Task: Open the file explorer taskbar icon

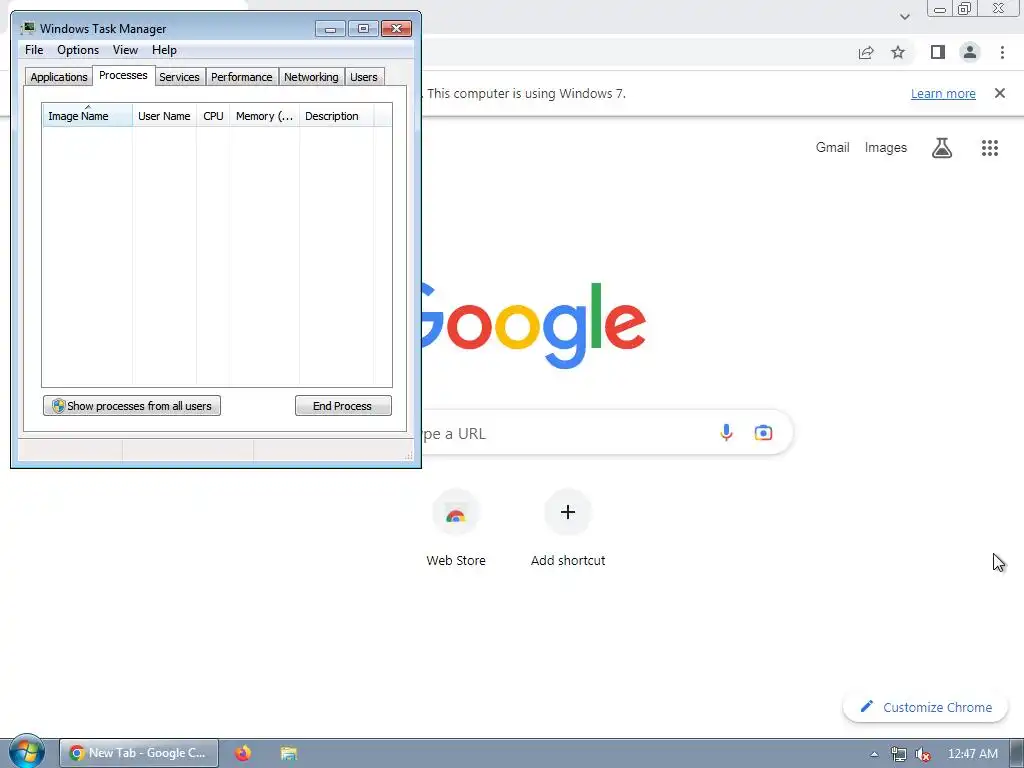Action: pyautogui.click(x=289, y=753)
